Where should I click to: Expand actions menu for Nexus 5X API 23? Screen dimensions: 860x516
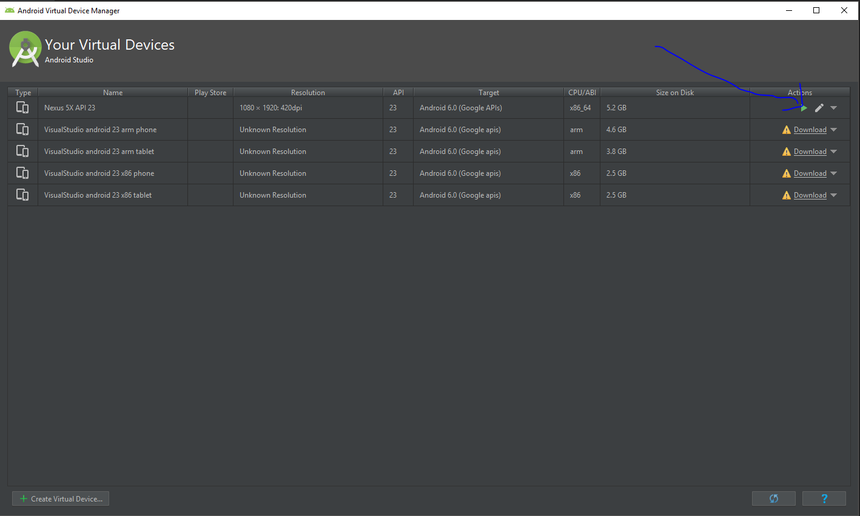click(x=834, y=108)
